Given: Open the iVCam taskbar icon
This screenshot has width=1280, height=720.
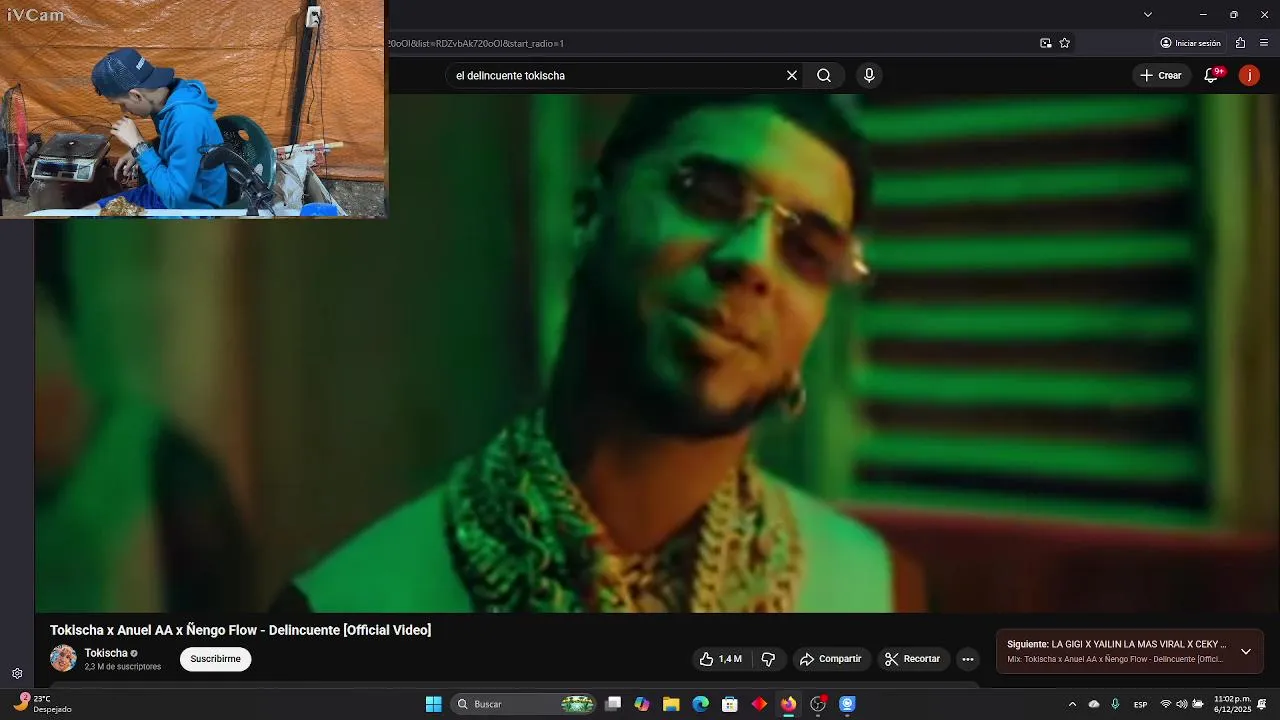Looking at the screenshot, I should point(847,704).
